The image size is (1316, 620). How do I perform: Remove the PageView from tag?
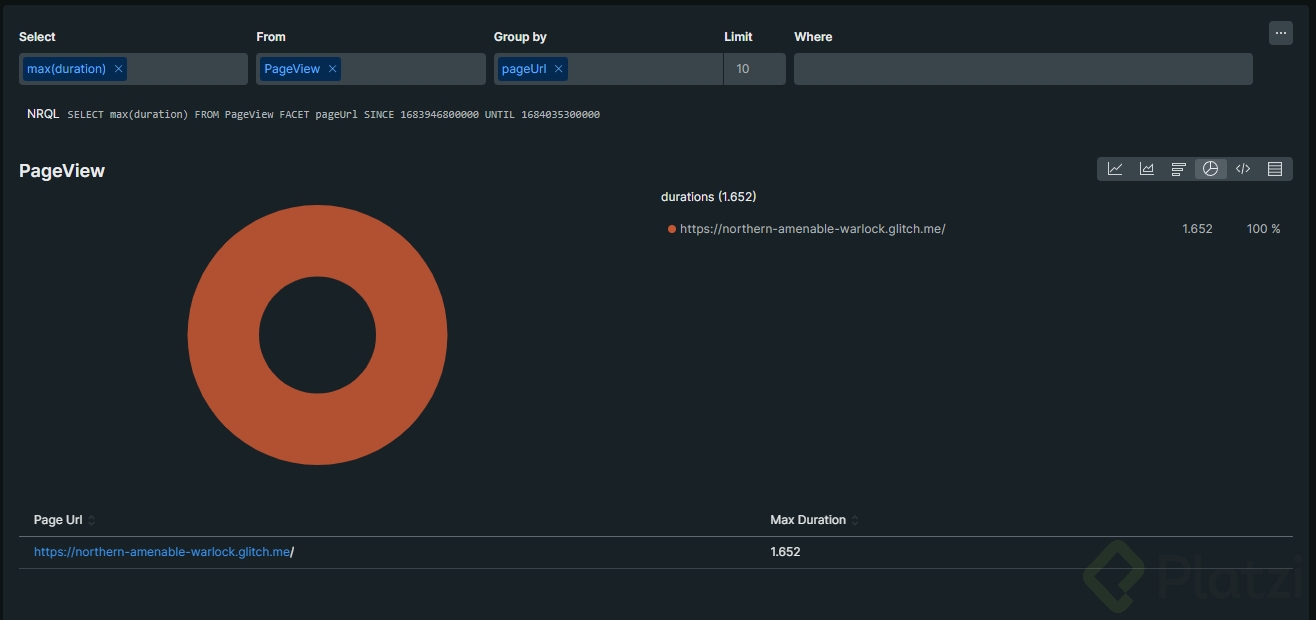(x=332, y=69)
